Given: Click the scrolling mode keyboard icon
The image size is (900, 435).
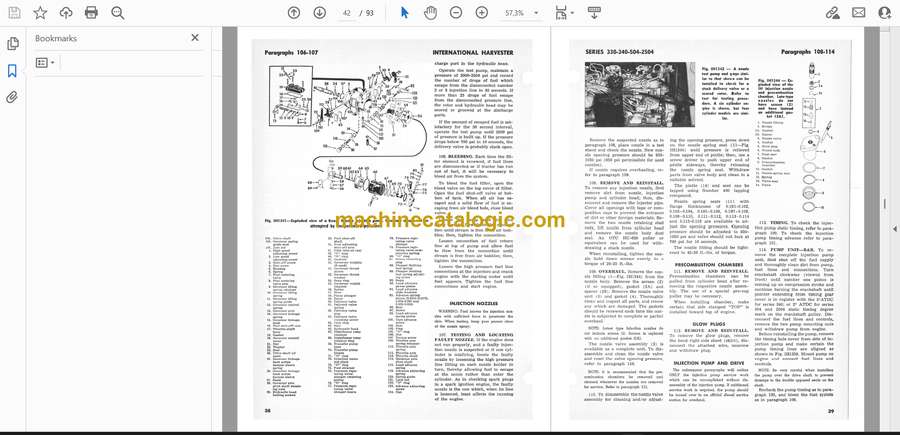Looking at the screenshot, I should pyautogui.click(x=594, y=13).
